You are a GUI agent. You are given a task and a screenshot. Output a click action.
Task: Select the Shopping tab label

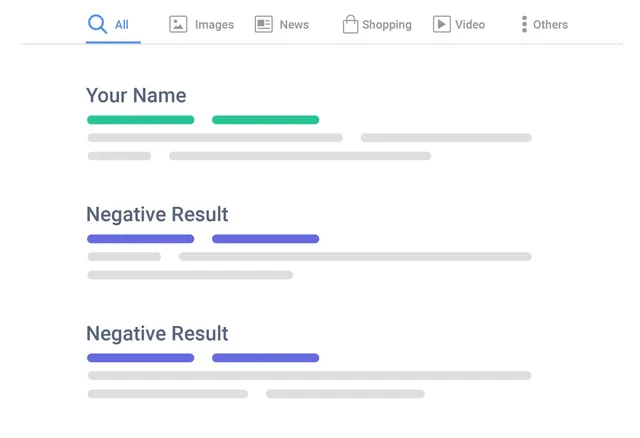(x=387, y=25)
